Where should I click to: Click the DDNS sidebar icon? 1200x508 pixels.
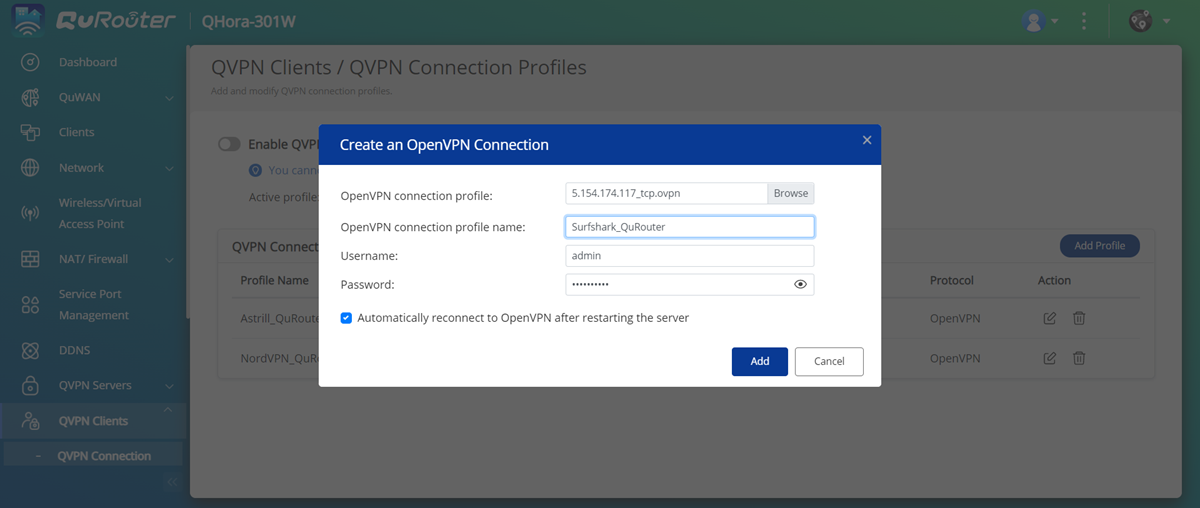point(30,350)
